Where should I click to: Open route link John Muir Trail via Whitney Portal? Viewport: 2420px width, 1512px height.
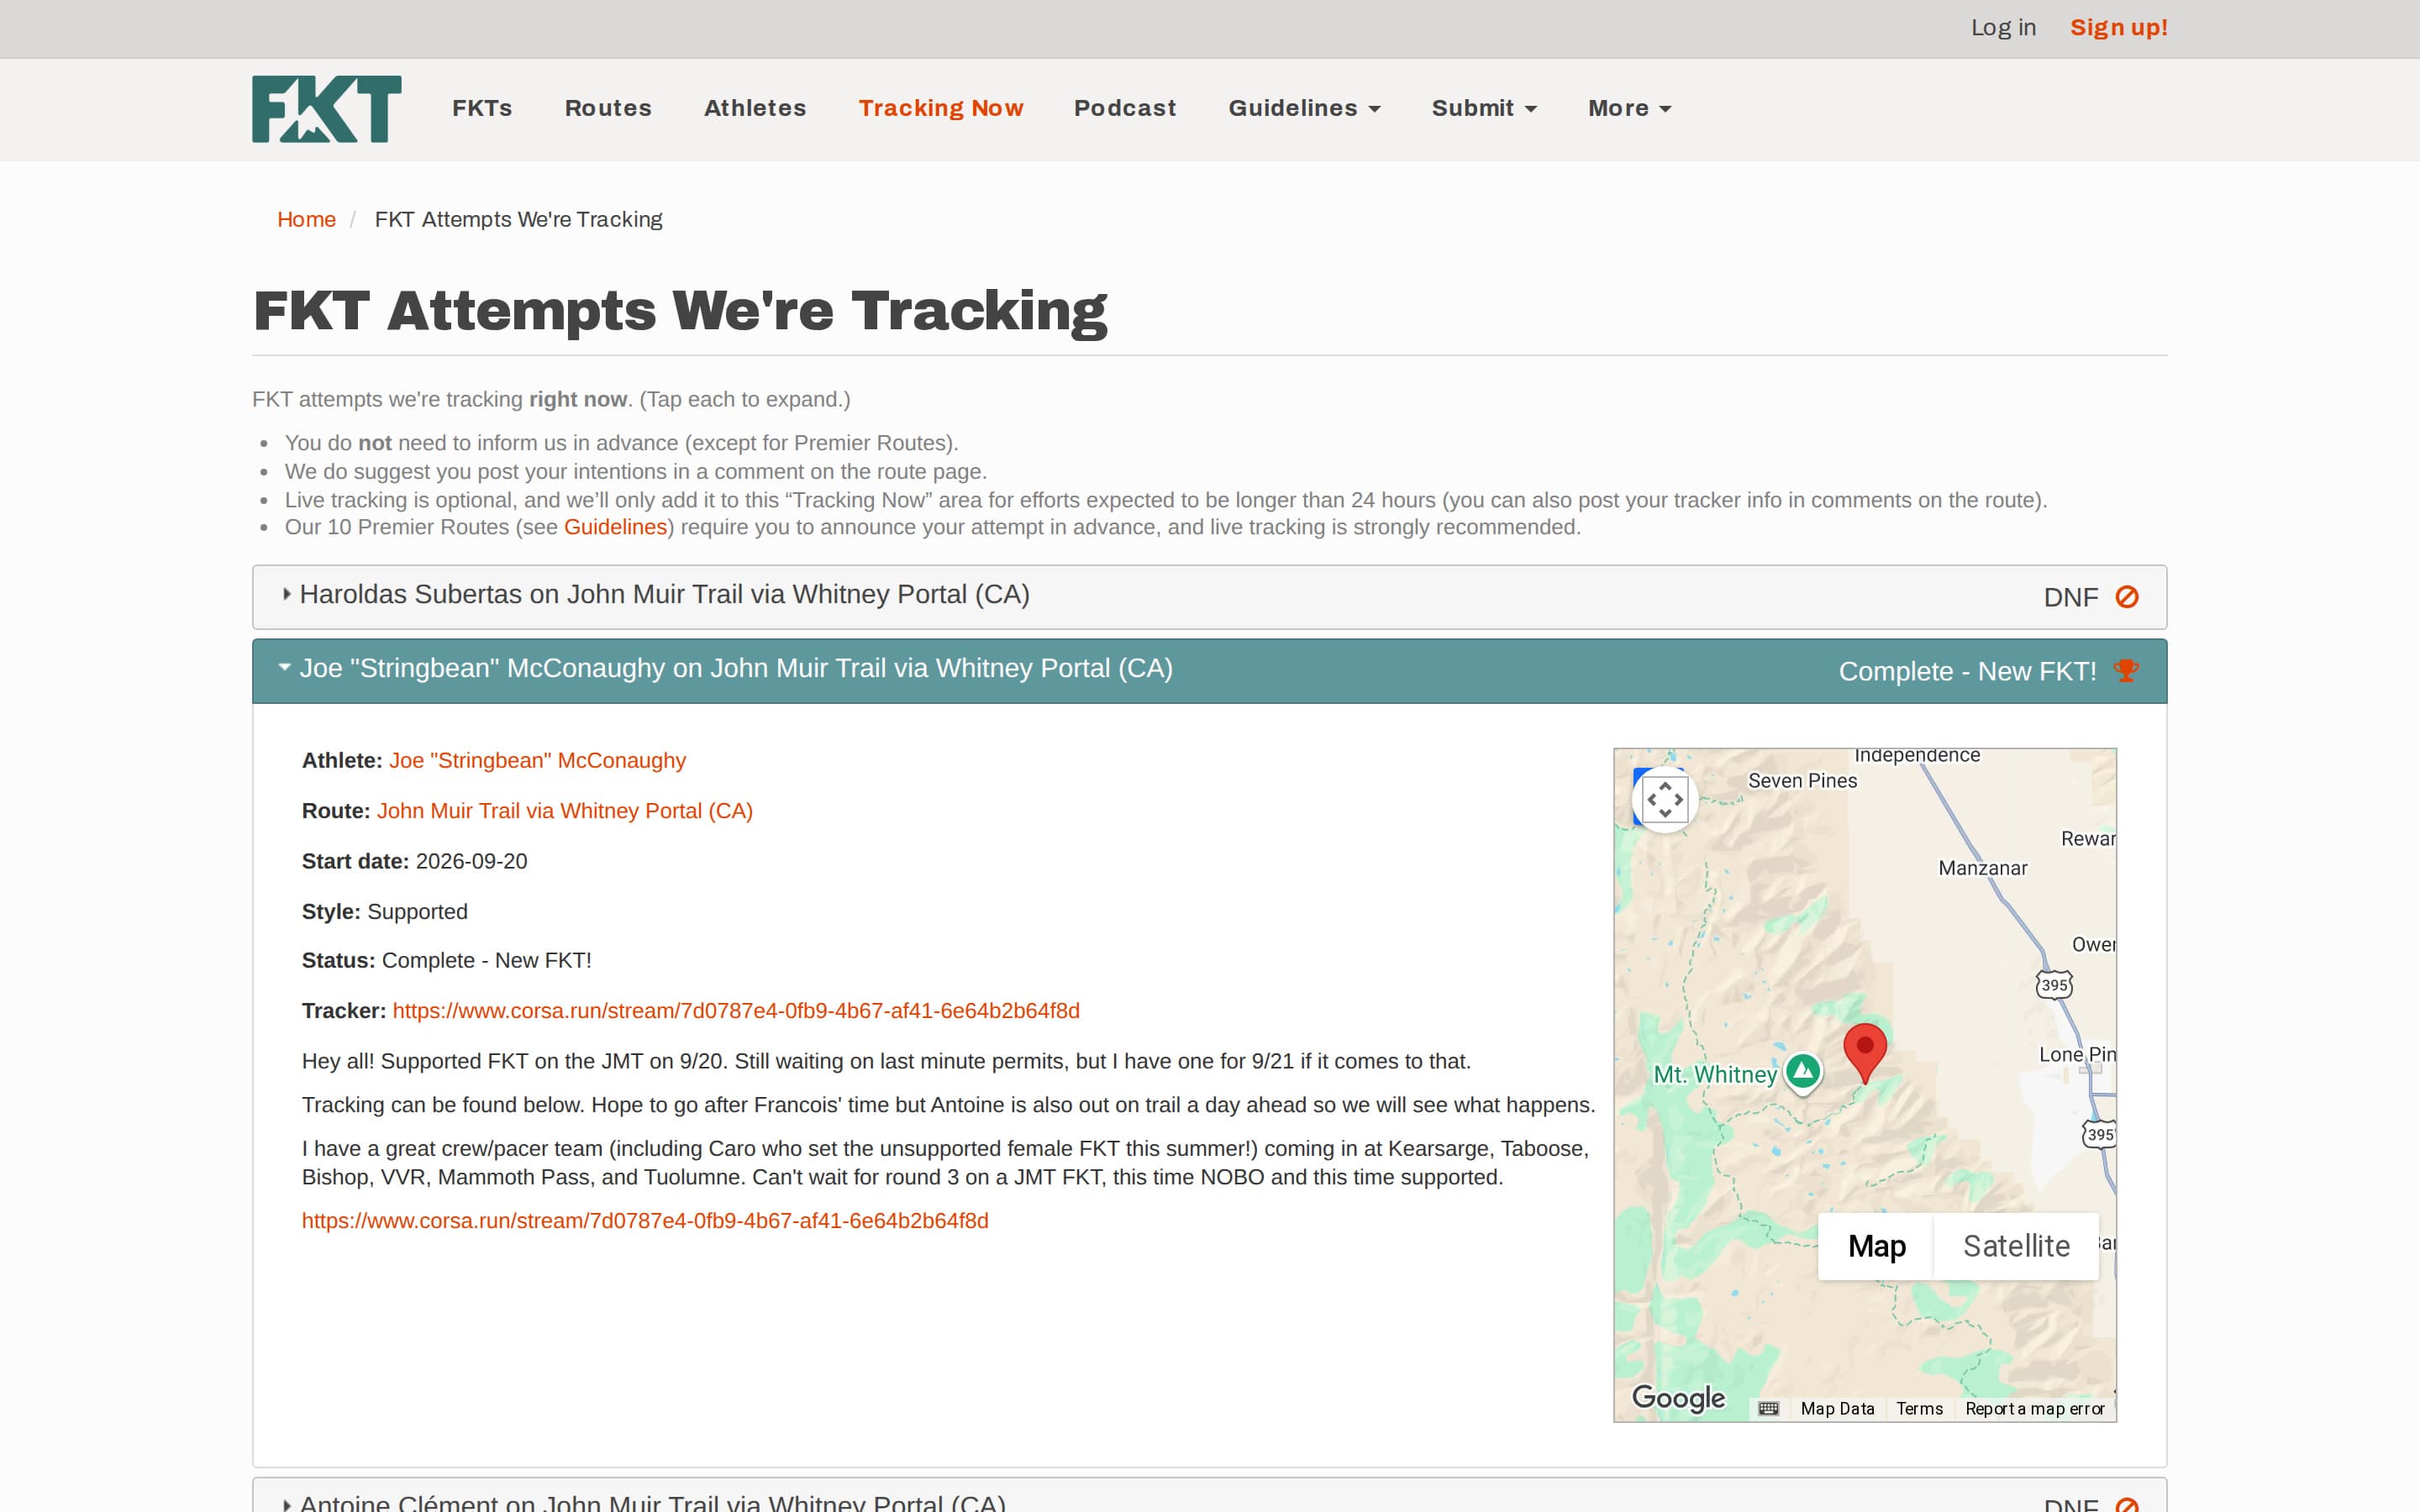pyautogui.click(x=565, y=811)
